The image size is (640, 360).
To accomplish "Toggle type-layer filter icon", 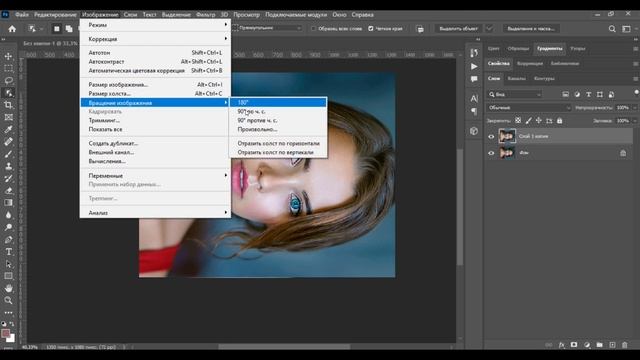I will (588, 95).
